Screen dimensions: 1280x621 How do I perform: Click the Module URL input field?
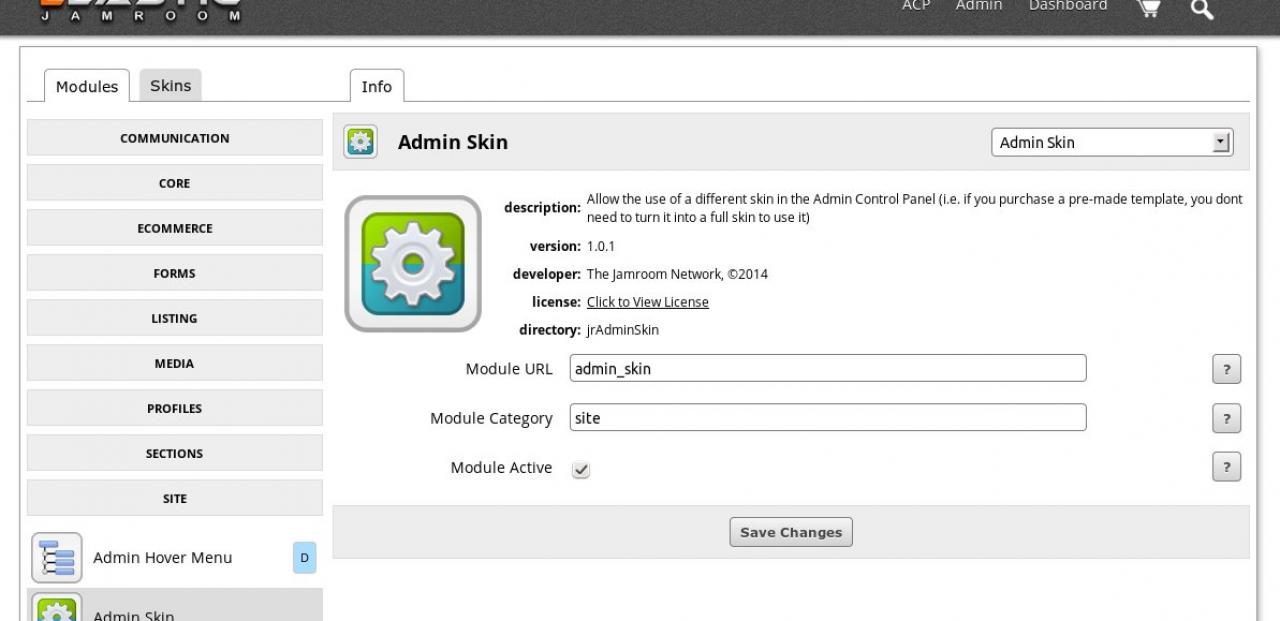tap(827, 368)
